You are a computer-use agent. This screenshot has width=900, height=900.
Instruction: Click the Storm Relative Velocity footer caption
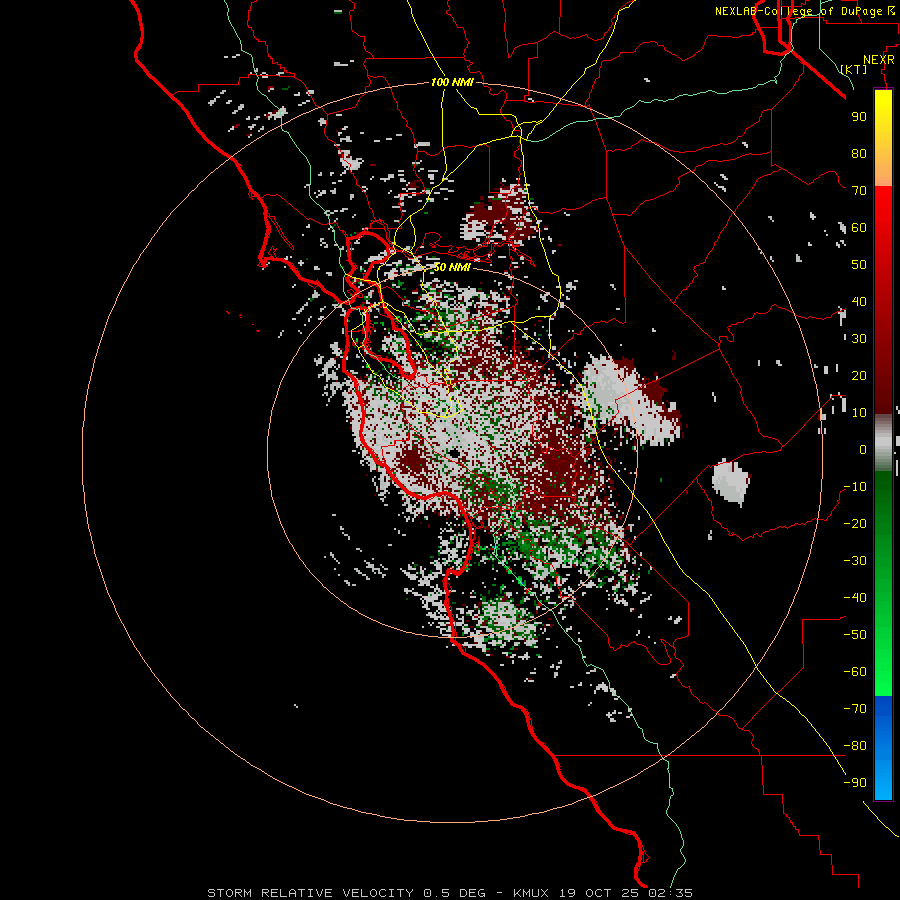[449, 893]
